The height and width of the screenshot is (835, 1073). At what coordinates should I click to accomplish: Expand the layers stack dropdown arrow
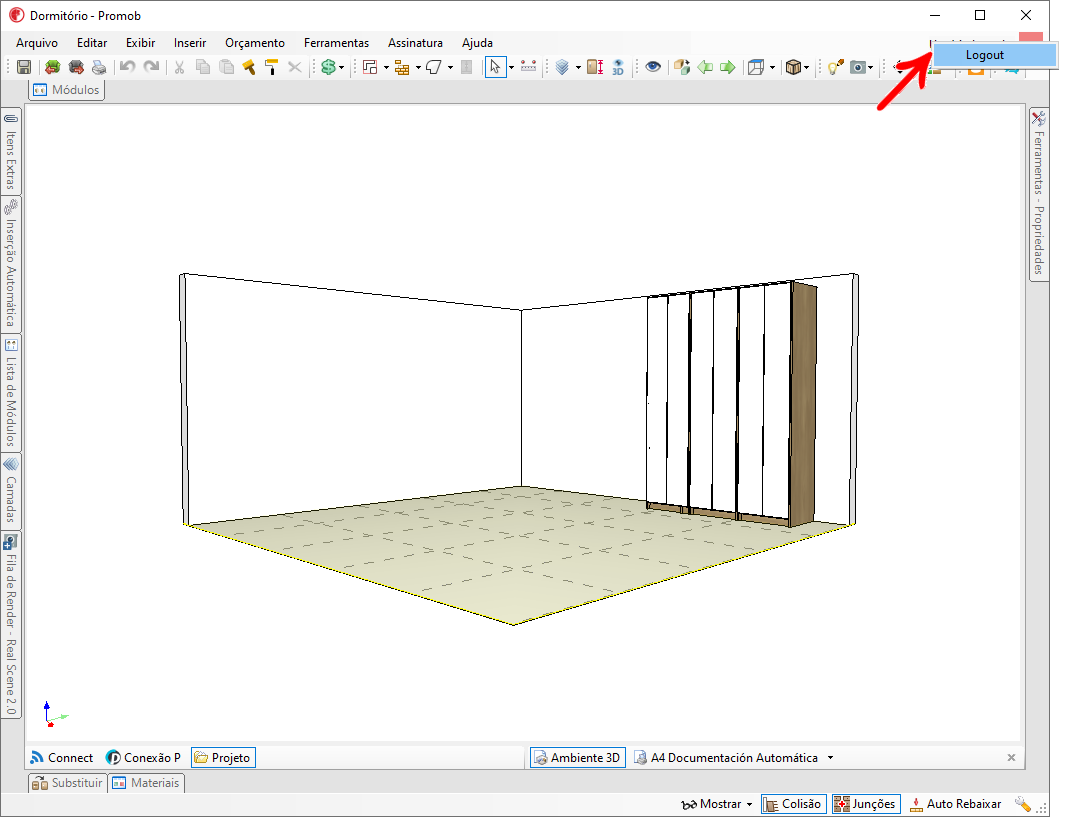[578, 67]
